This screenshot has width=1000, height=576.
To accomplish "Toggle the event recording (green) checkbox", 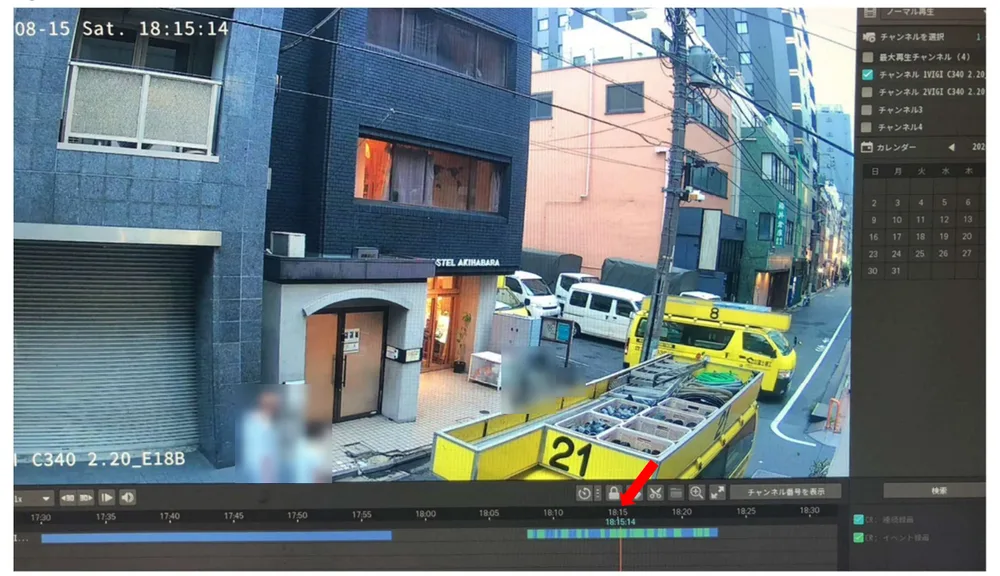I will click(x=858, y=538).
